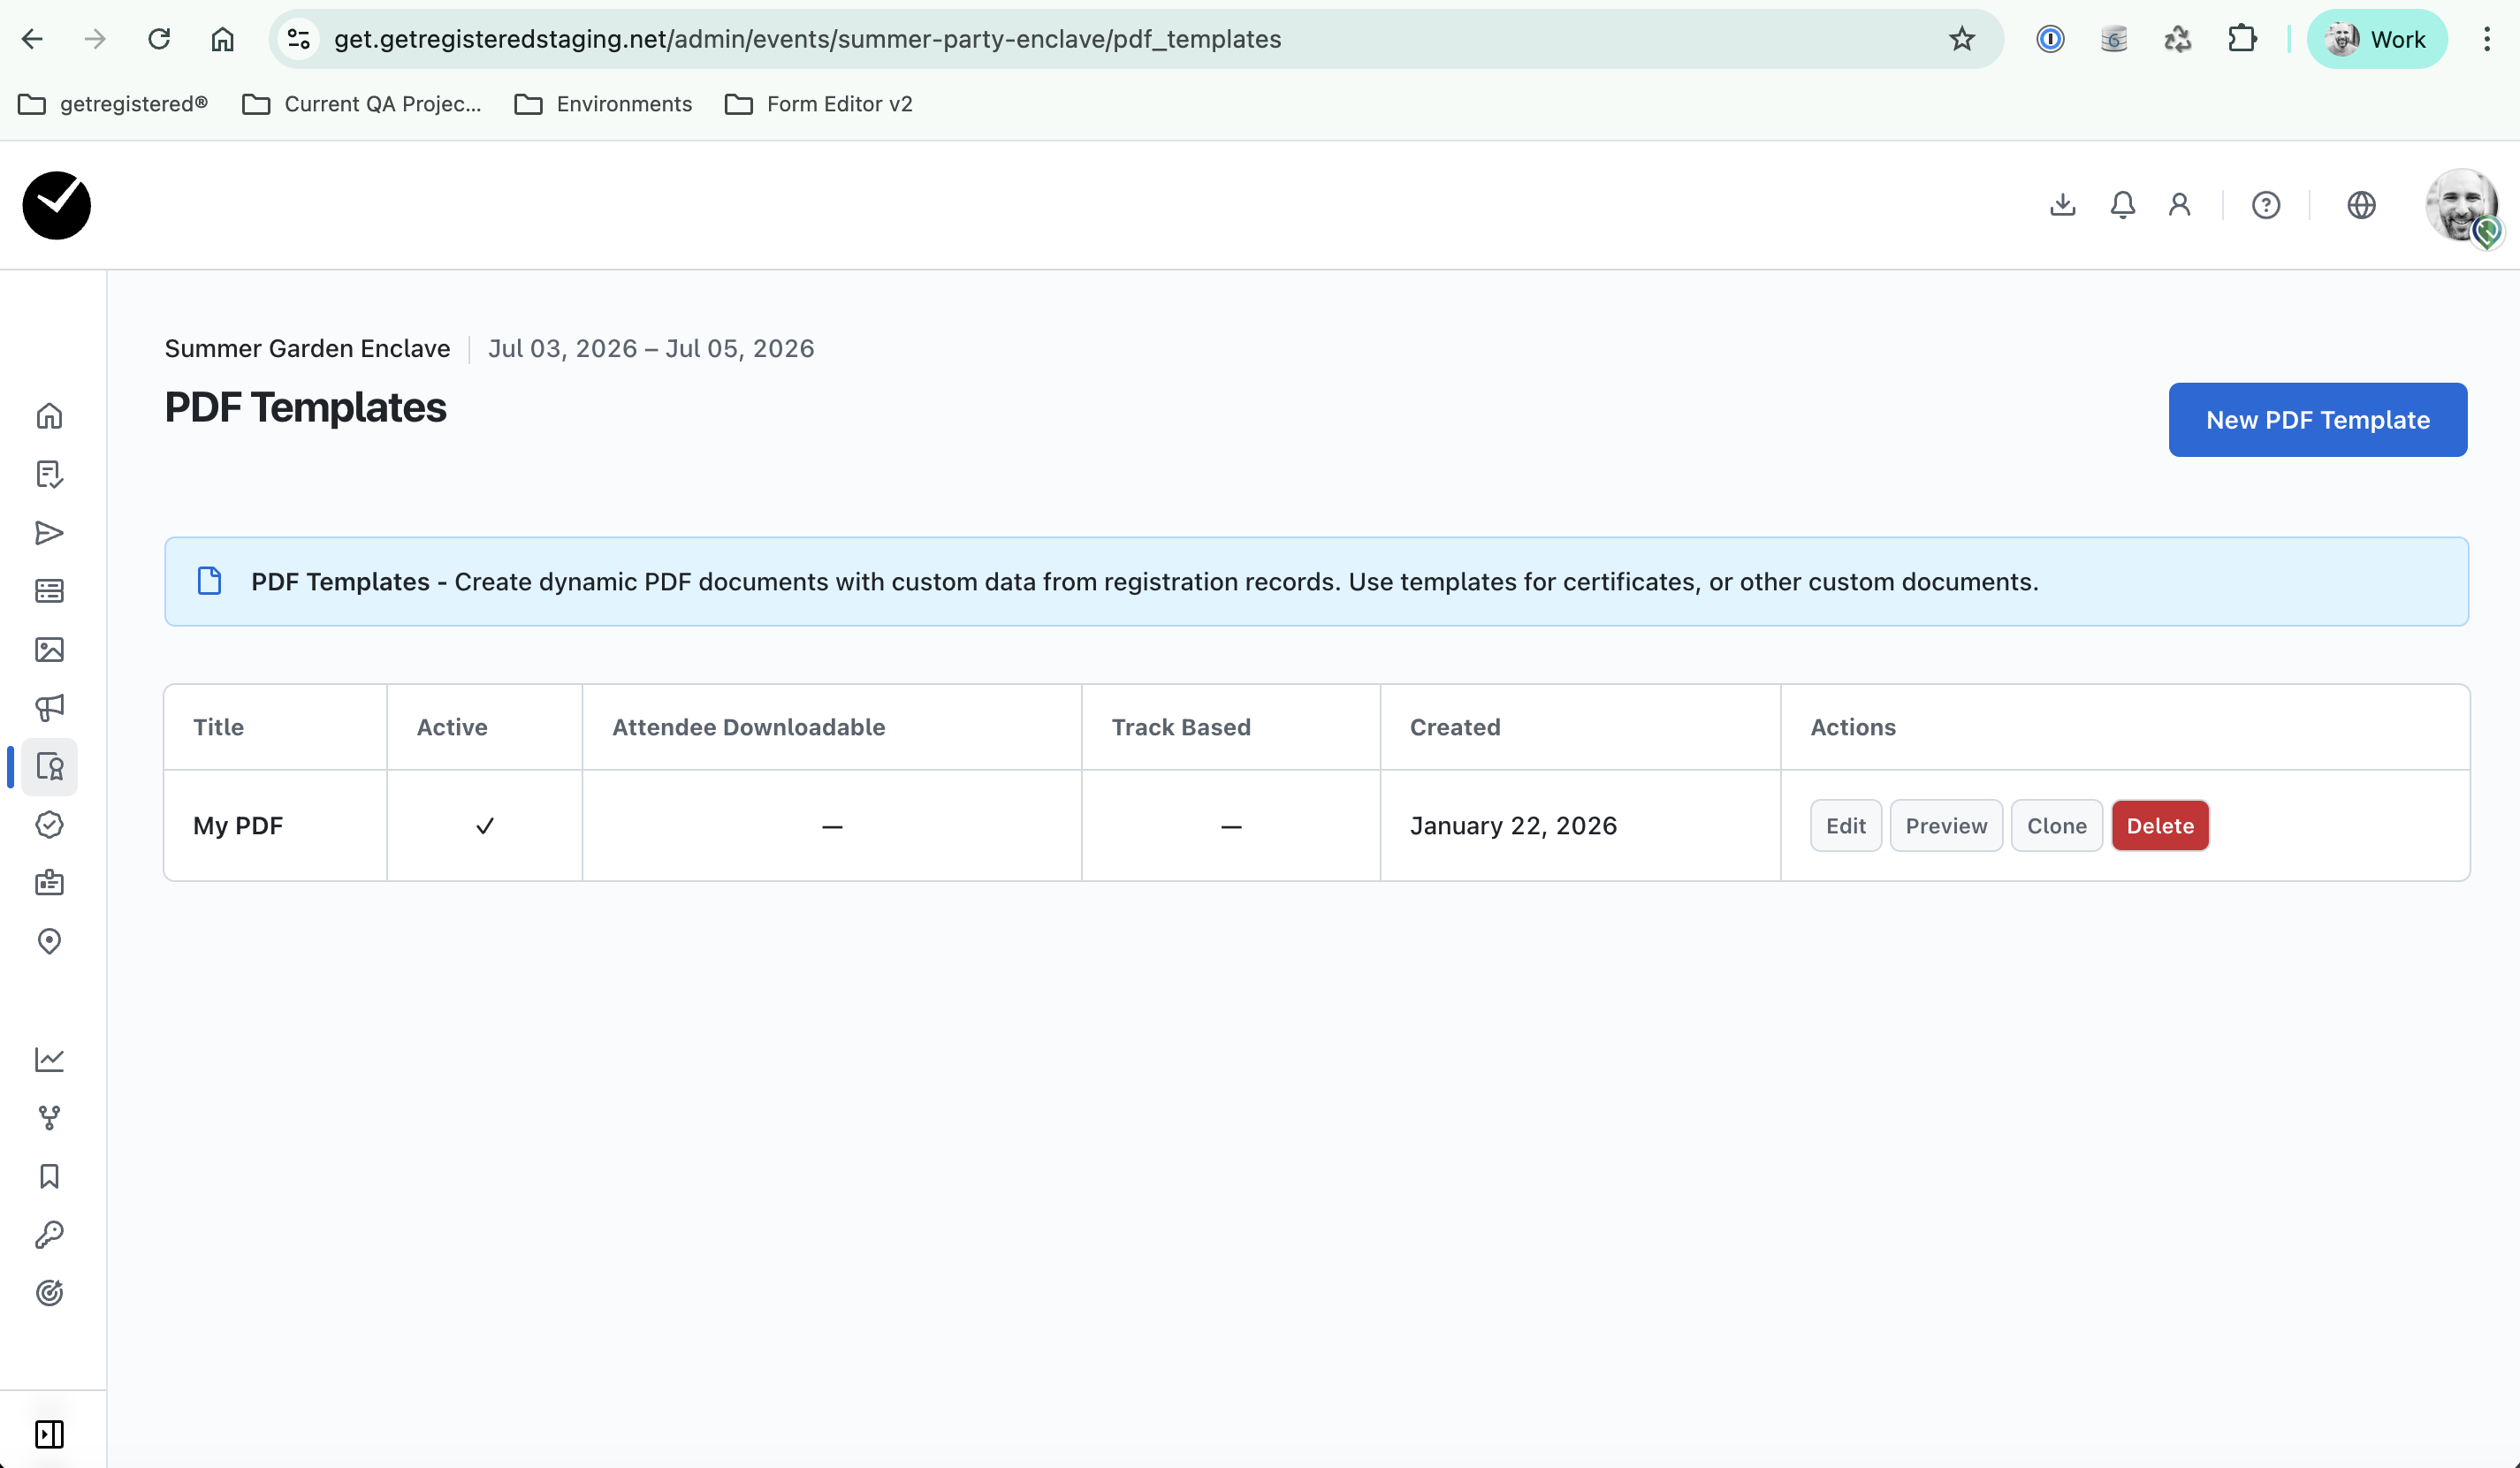The width and height of the screenshot is (2520, 1468).
Task: Open the help question mark icon
Action: (x=2265, y=205)
